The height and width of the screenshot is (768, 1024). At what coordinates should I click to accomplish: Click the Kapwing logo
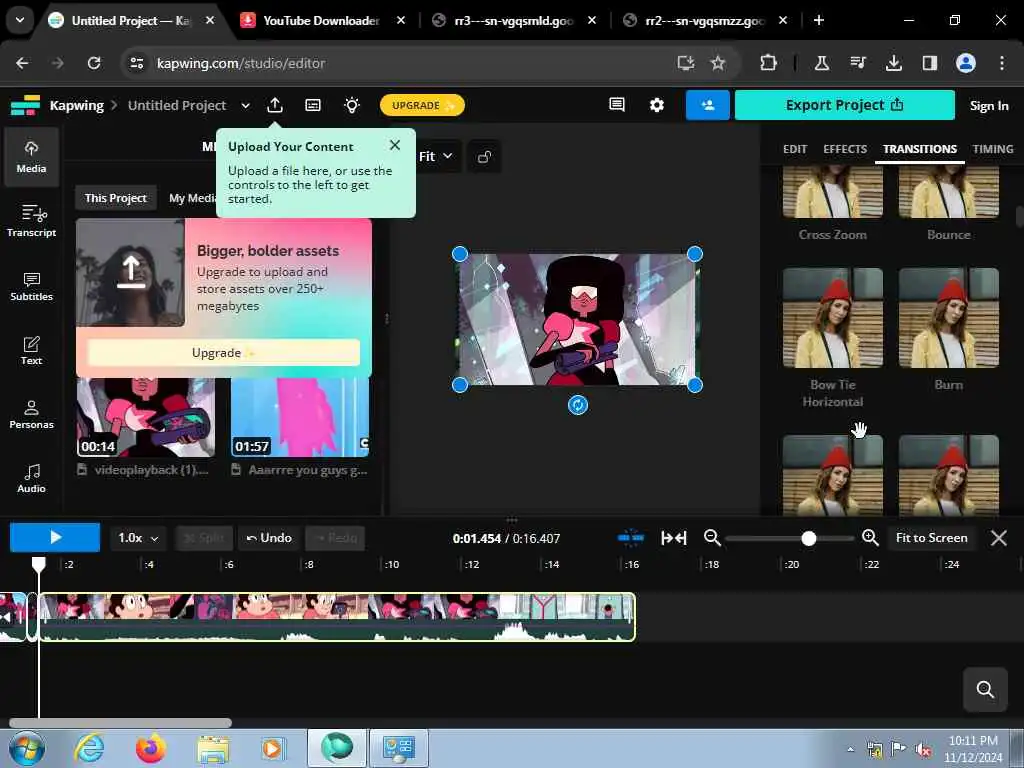pyautogui.click(x=25, y=105)
